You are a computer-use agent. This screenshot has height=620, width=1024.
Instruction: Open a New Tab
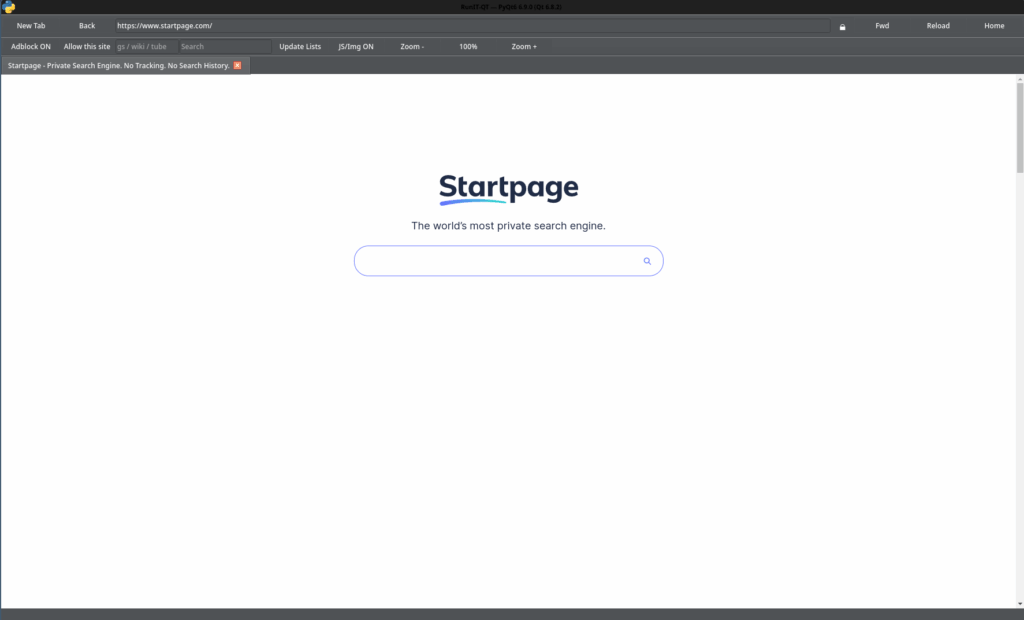click(31, 25)
